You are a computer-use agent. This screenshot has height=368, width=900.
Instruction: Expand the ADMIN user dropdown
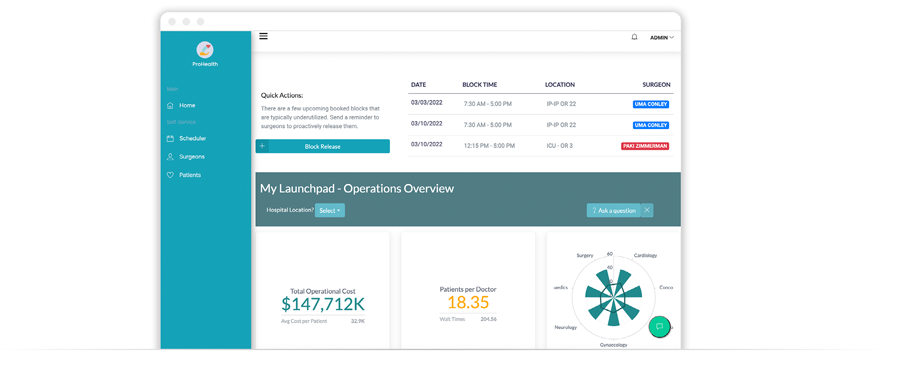[x=662, y=37]
